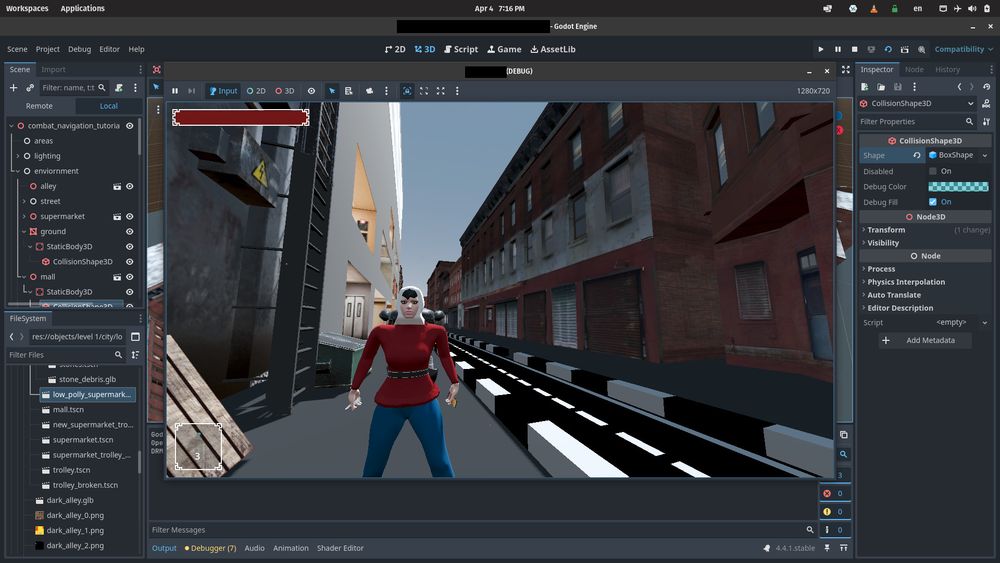Collapse the enviornment node

click(x=18, y=171)
